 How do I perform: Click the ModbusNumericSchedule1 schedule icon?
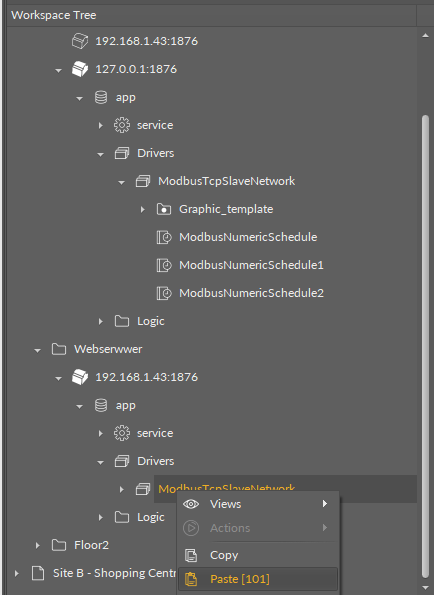[x=164, y=265]
